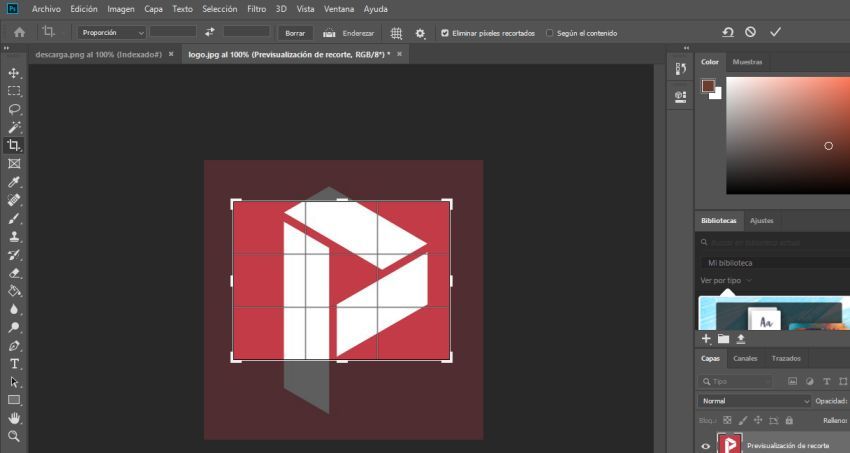Switch to the descarga.png document tab
The image size is (850, 453).
(98, 55)
